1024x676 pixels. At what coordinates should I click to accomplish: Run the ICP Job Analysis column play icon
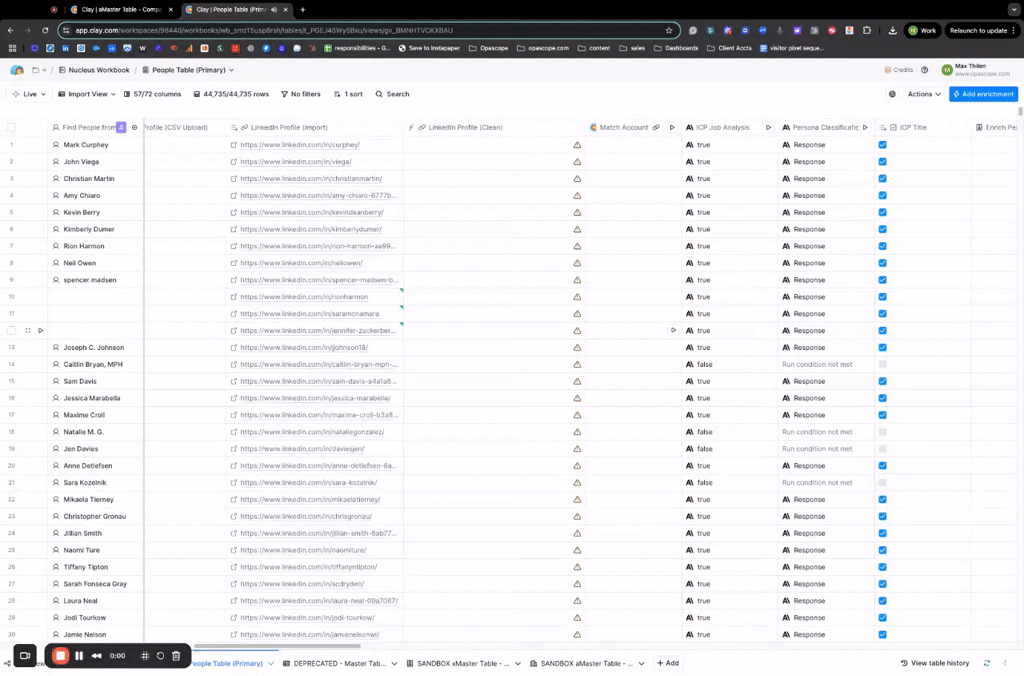point(768,128)
